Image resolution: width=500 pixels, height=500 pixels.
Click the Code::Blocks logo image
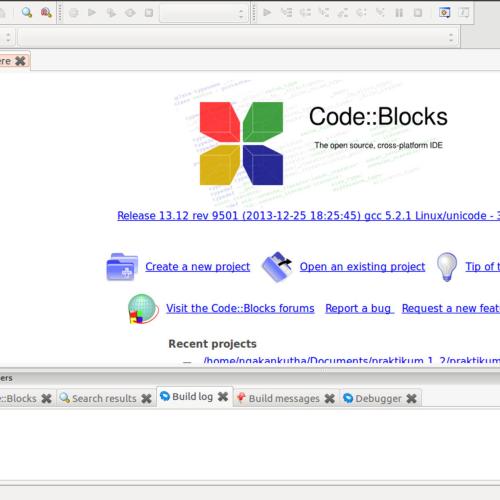[241, 143]
